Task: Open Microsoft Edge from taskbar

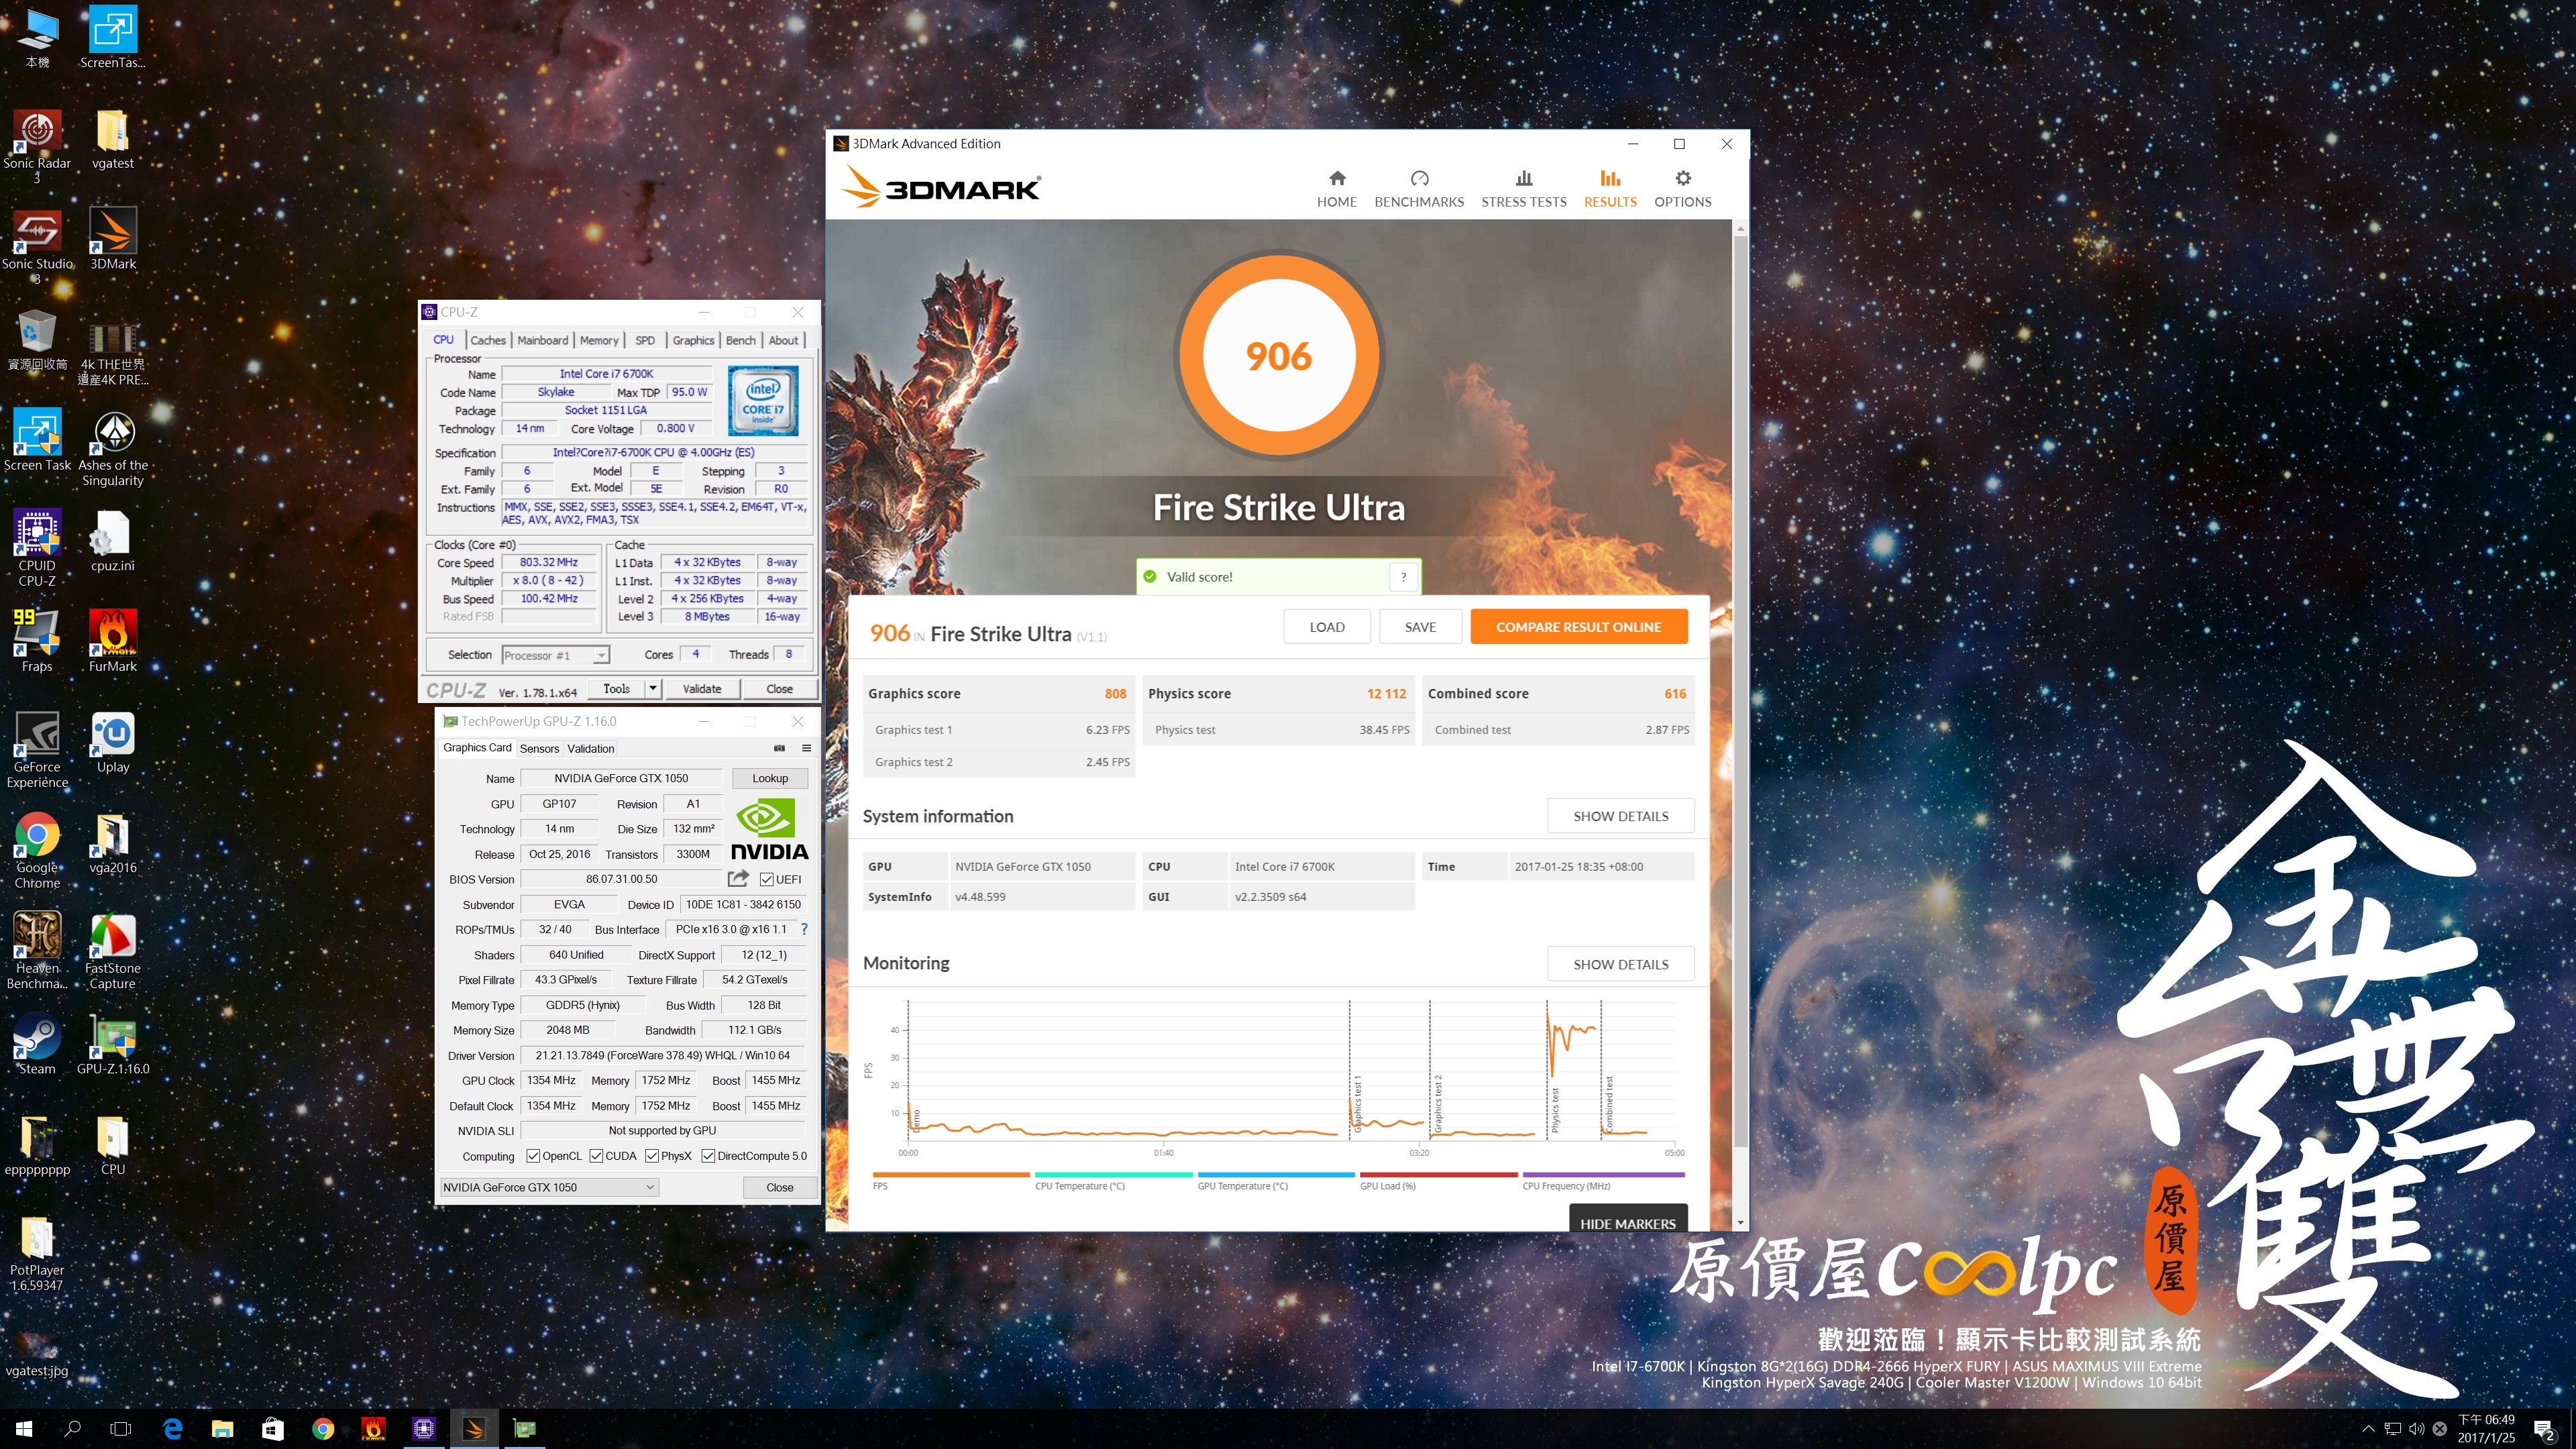Action: 172,1429
